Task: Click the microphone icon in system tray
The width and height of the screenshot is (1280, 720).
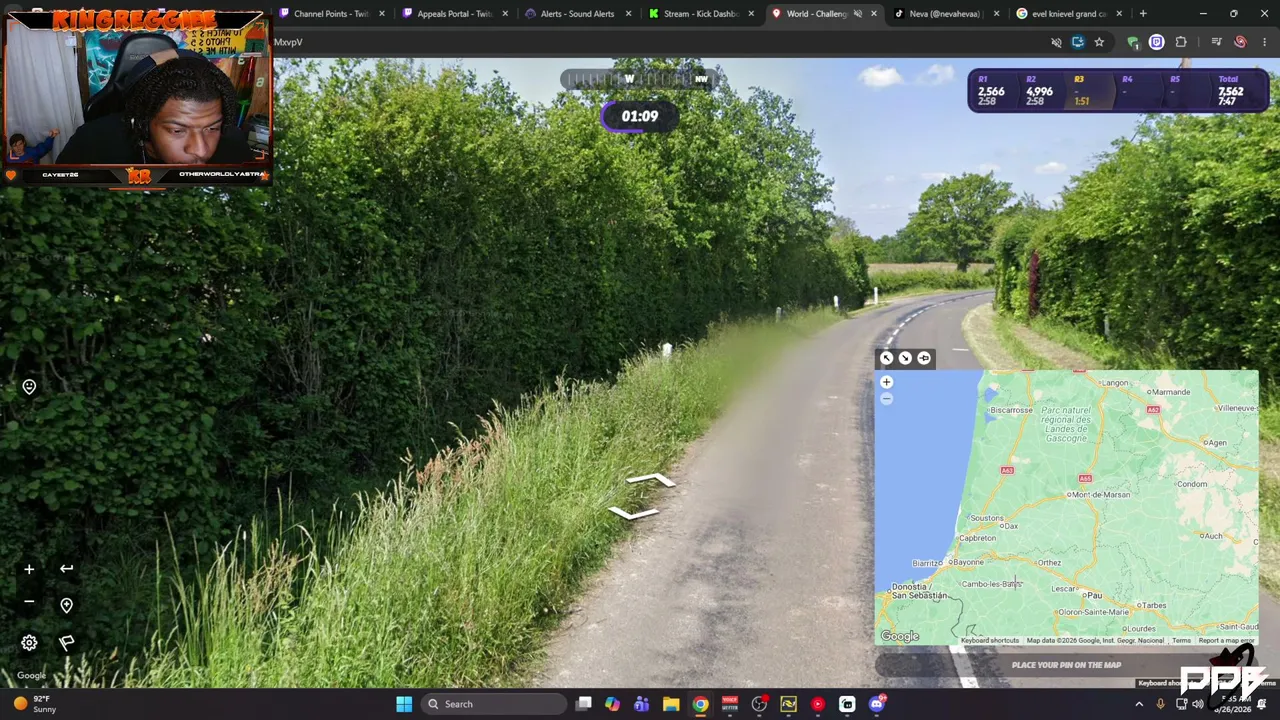Action: pos(1160,704)
